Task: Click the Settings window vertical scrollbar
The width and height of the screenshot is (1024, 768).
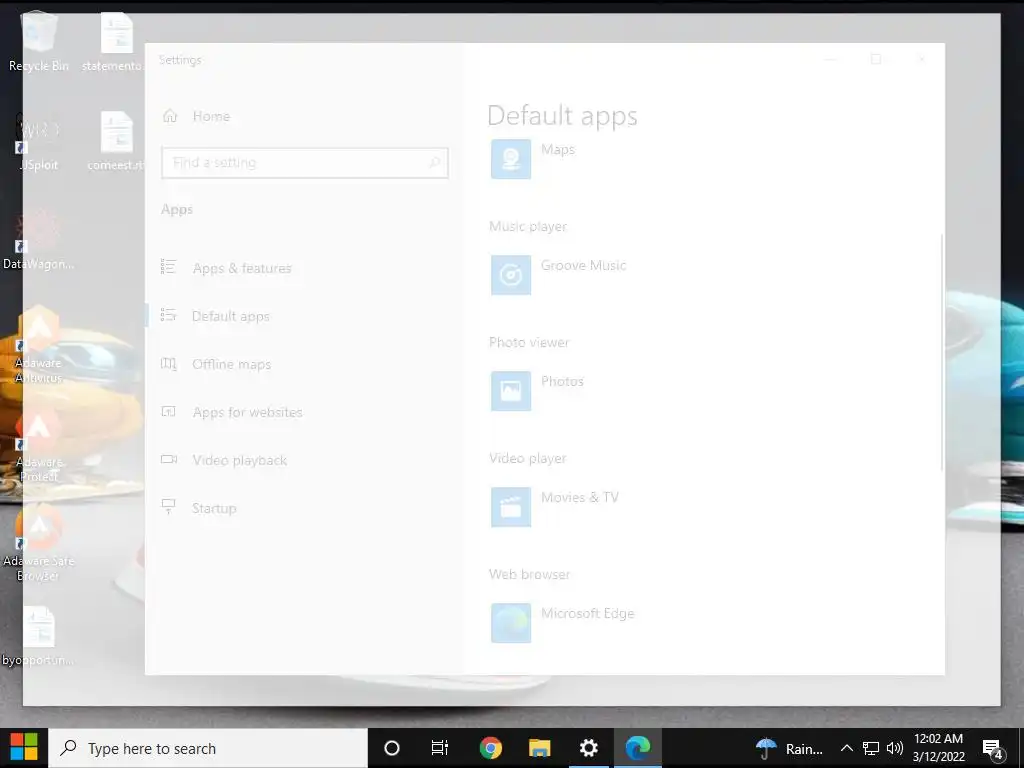Action: pyautogui.click(x=942, y=353)
